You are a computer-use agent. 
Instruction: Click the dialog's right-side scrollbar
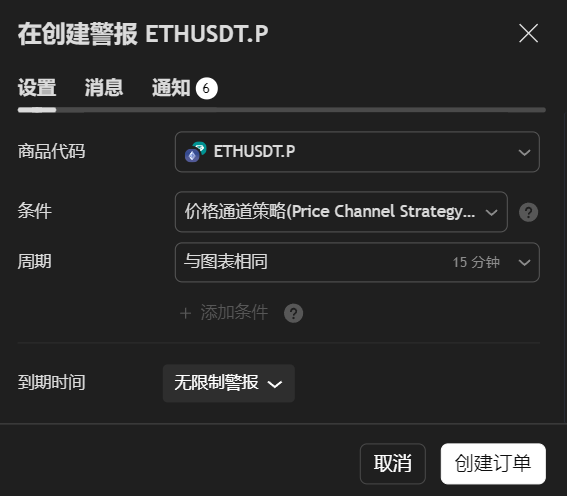565,268
